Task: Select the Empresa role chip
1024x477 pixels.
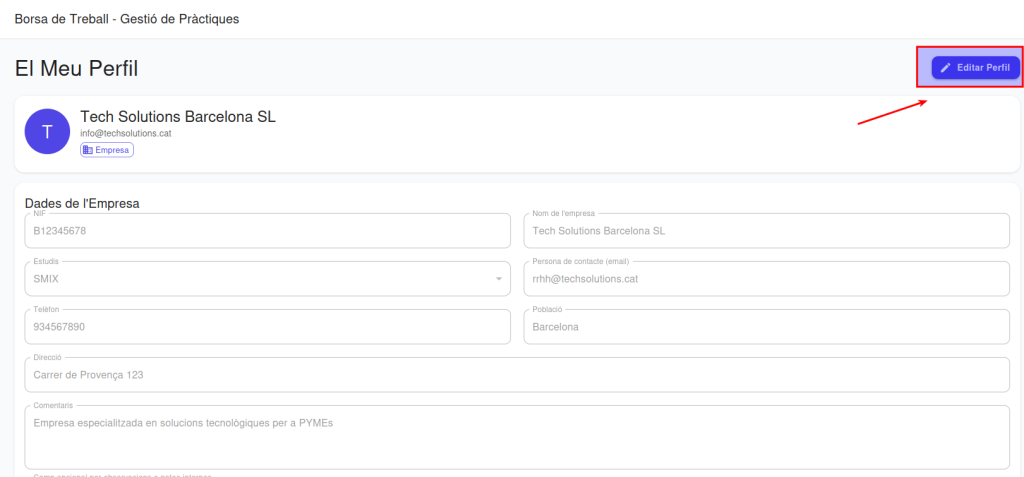Action: [x=107, y=150]
